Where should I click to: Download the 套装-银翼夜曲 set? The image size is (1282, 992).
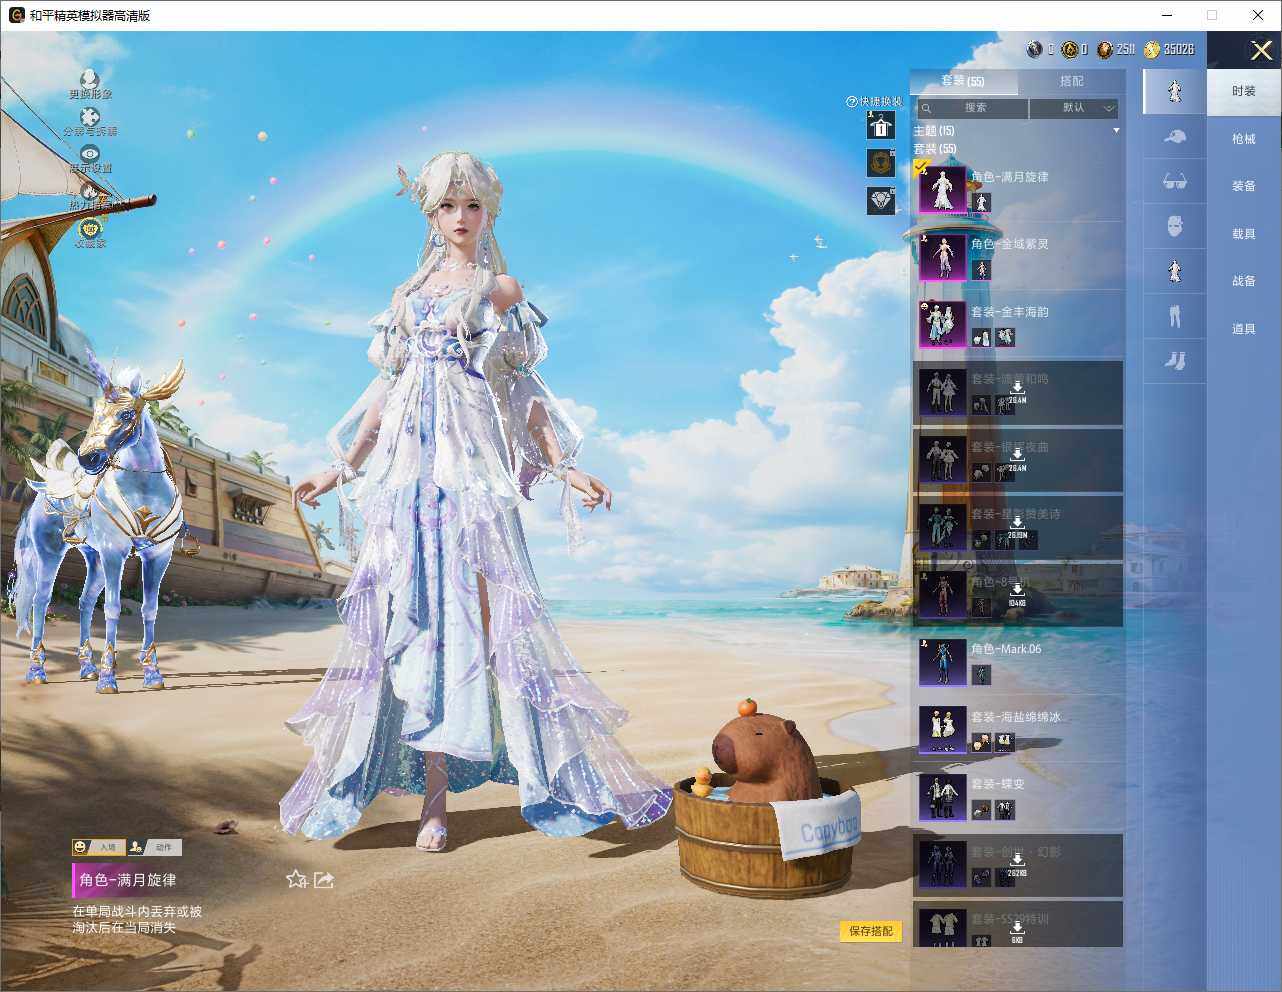(x=1017, y=459)
